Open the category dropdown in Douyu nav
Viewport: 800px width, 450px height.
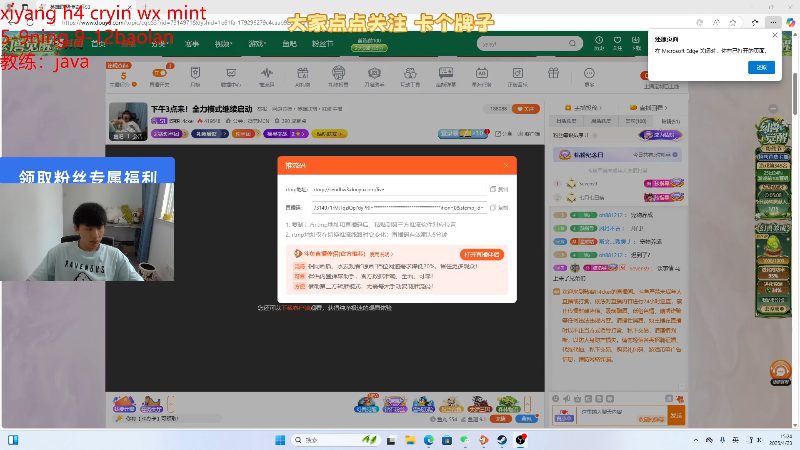[x=160, y=44]
